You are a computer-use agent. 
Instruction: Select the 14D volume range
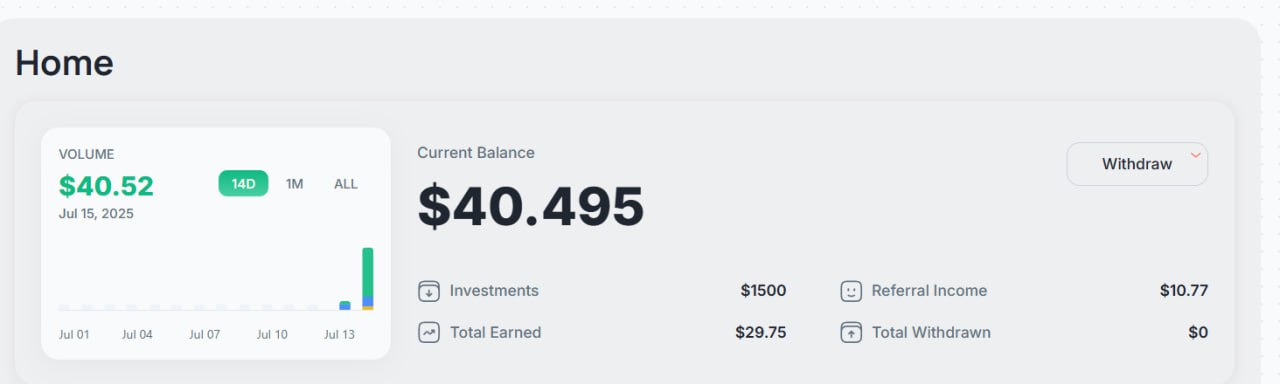pyautogui.click(x=243, y=183)
